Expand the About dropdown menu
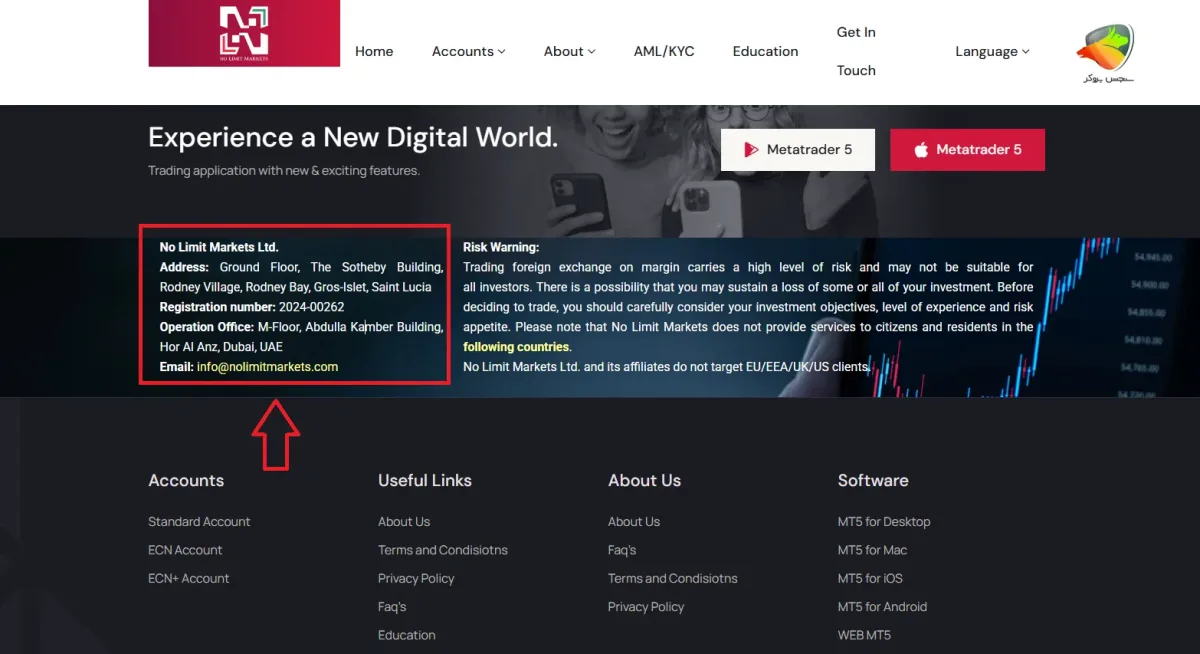 point(569,51)
